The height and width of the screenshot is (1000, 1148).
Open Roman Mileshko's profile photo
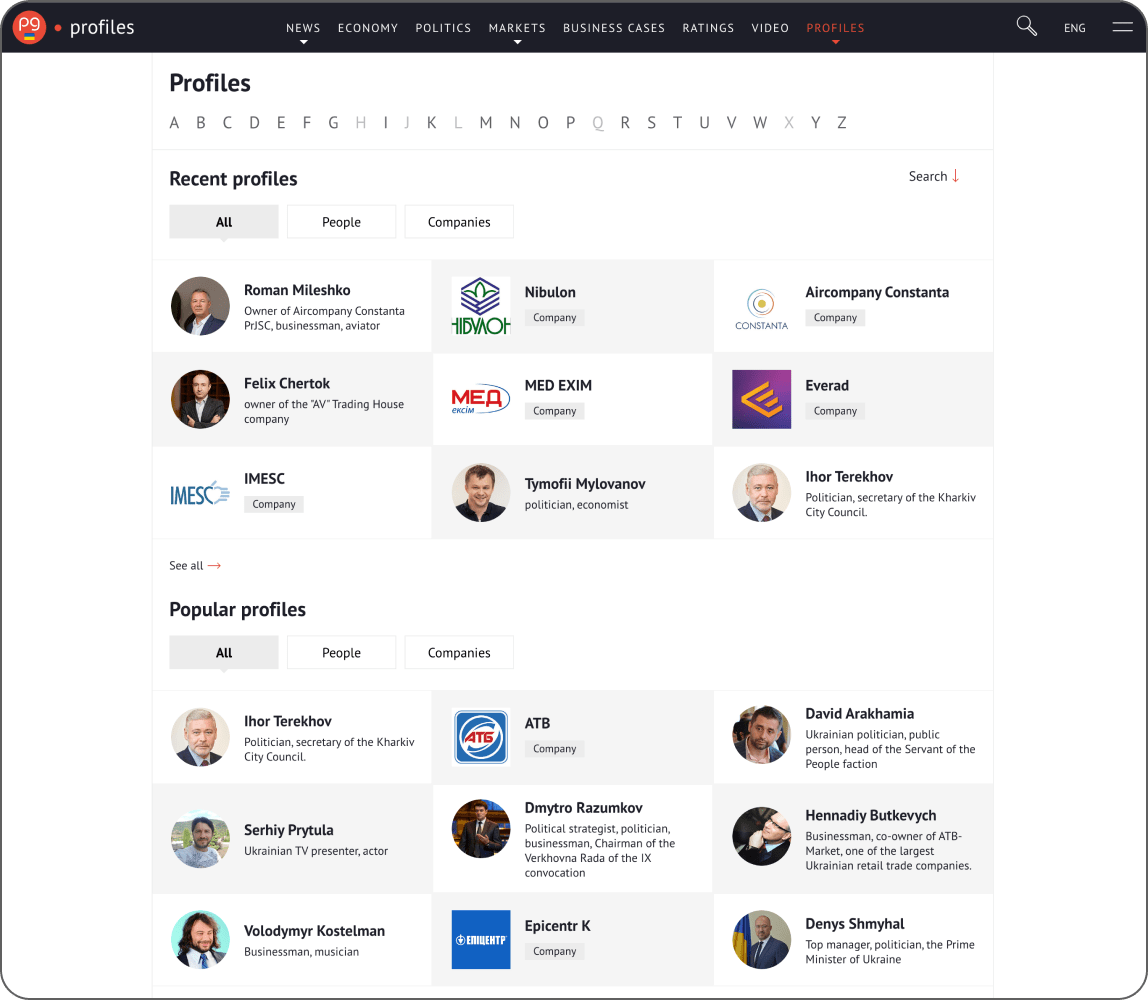pos(200,306)
